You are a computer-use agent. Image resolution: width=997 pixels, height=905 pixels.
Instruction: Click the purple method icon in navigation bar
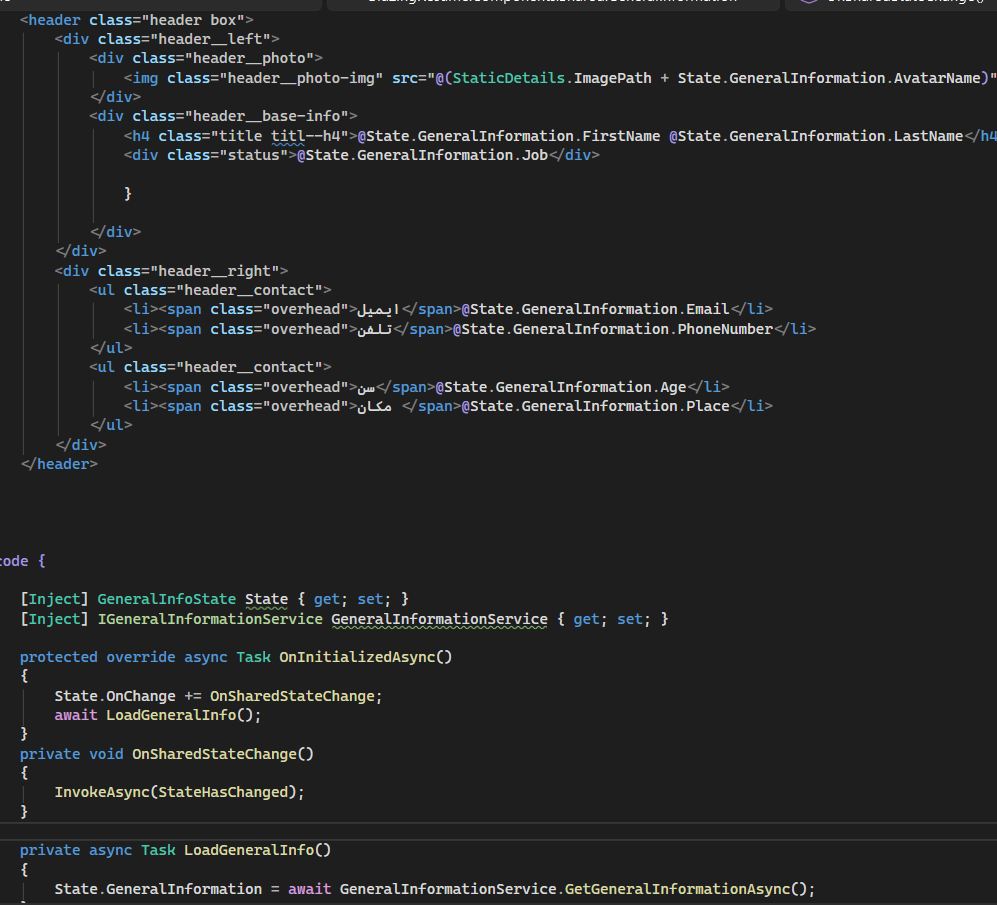[x=807, y=3]
